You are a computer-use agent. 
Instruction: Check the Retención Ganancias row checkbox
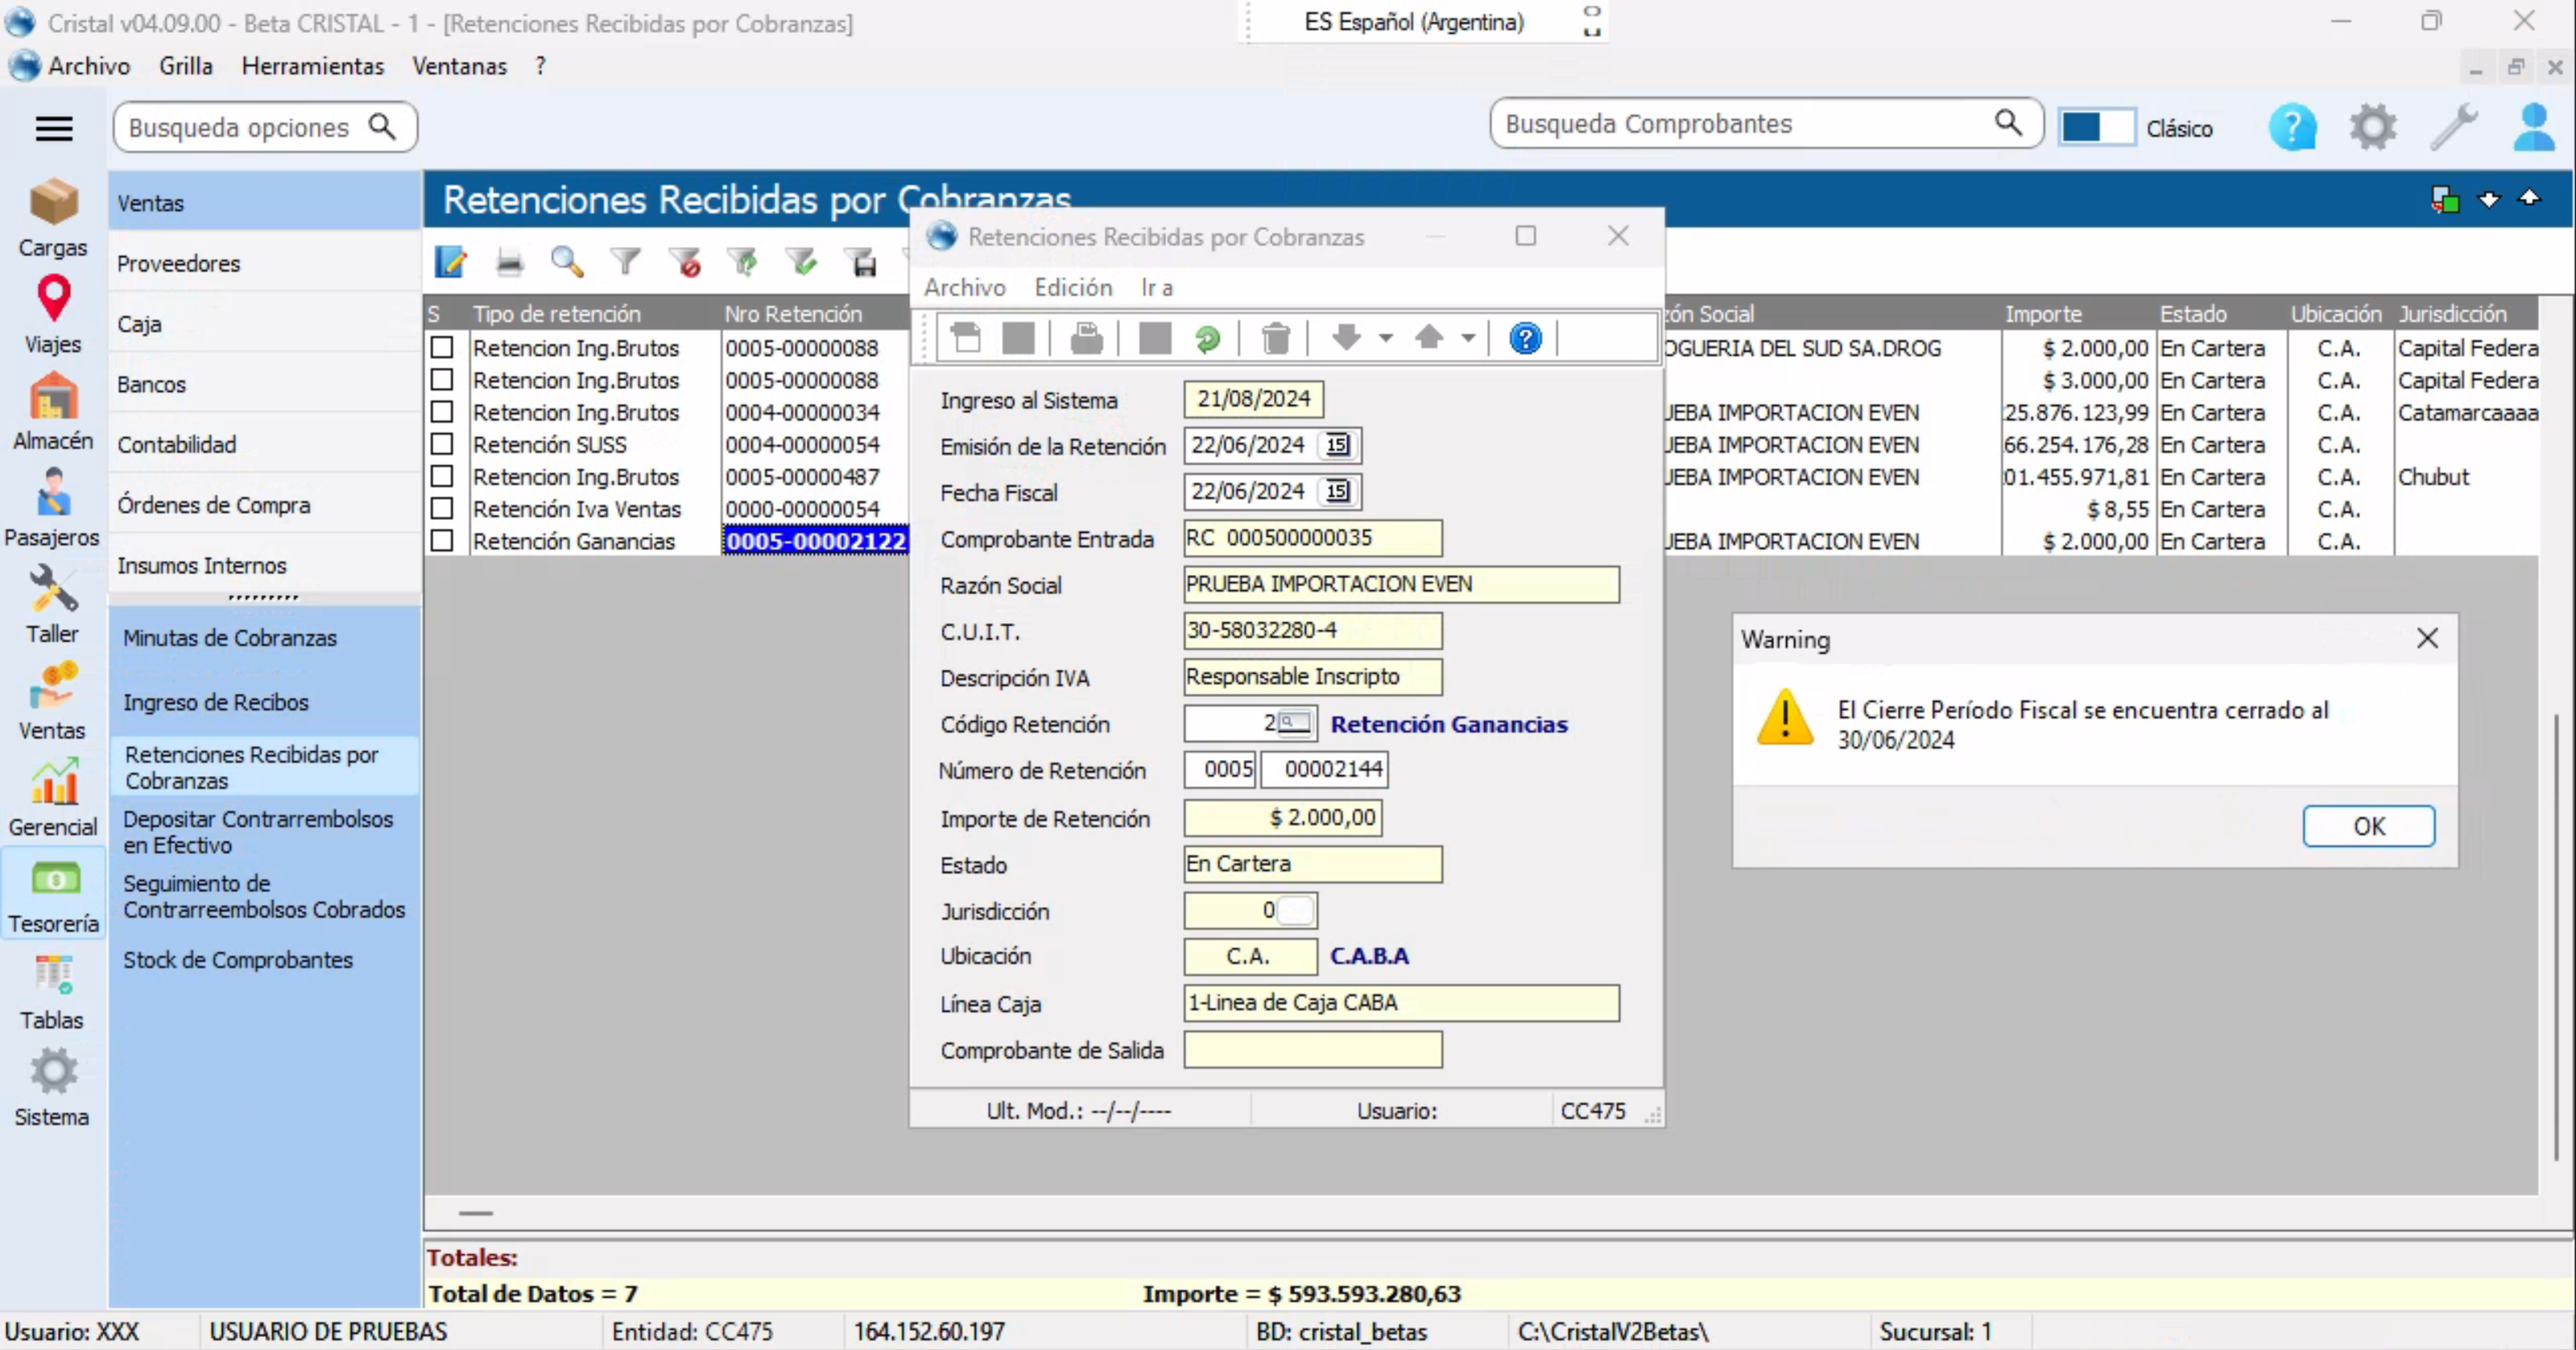[x=442, y=541]
